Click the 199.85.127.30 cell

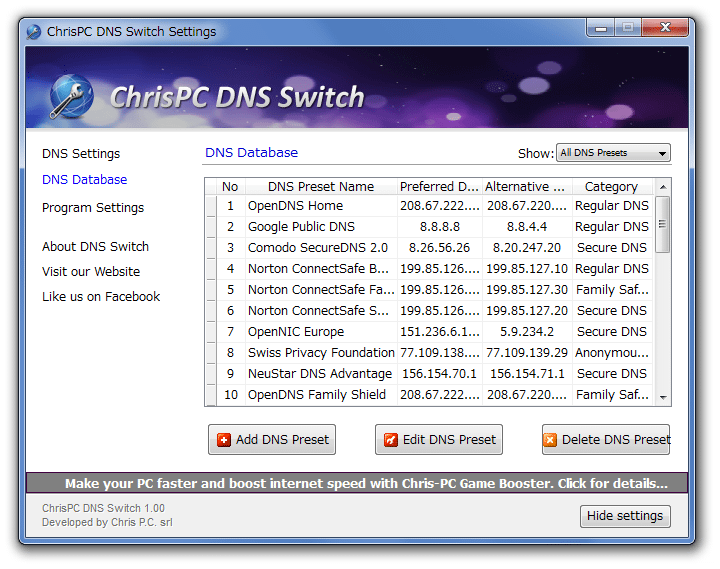tap(527, 290)
